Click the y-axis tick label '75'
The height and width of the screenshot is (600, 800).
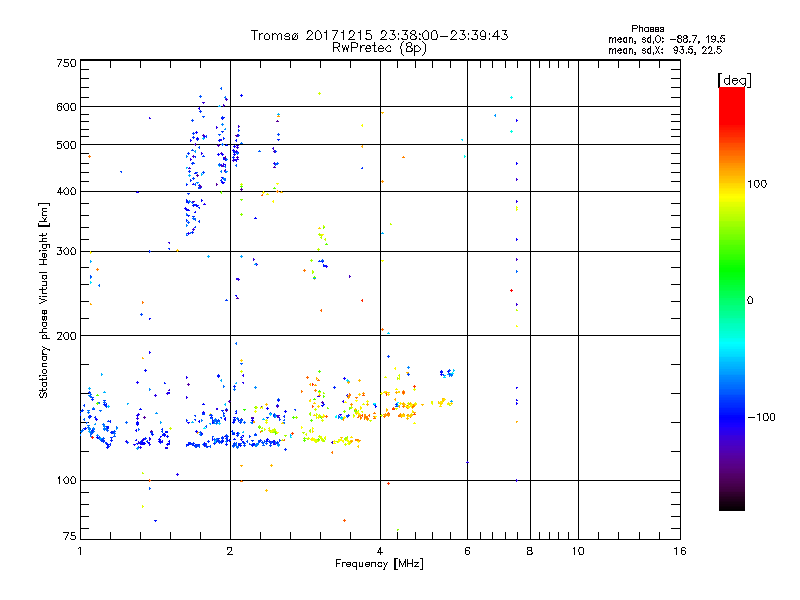click(70, 536)
